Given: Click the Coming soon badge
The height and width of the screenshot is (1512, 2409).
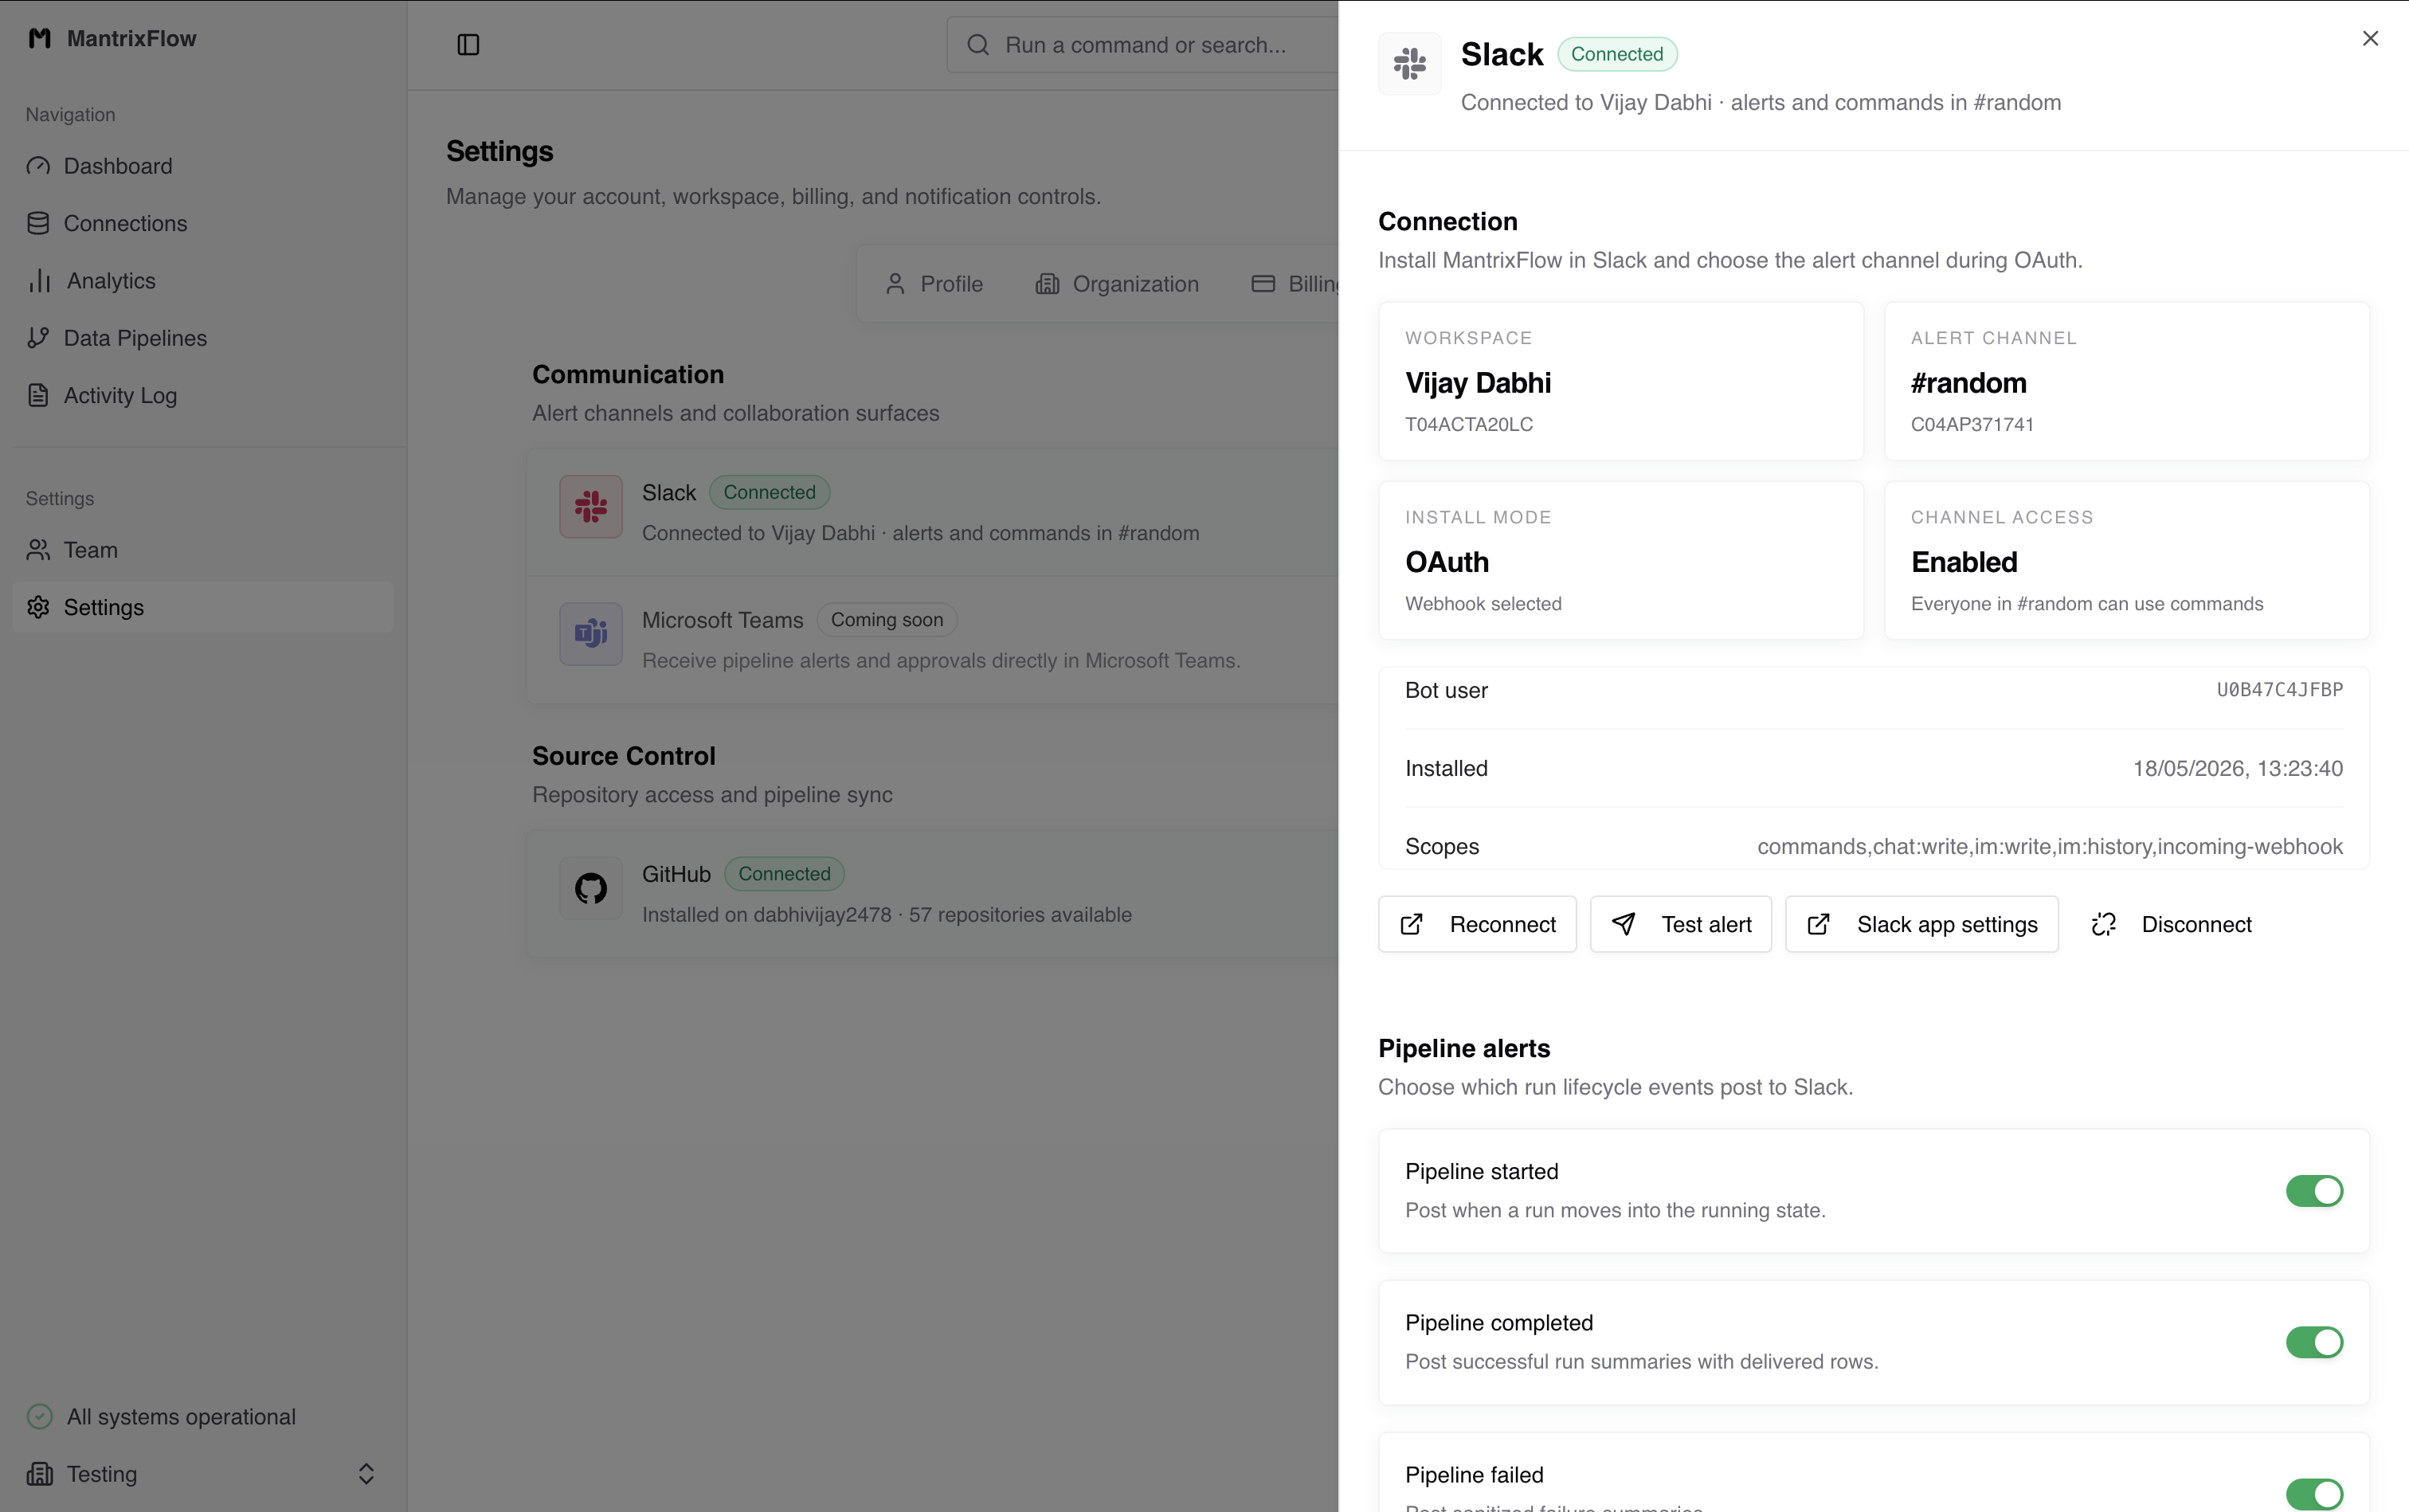Looking at the screenshot, I should click(887, 620).
